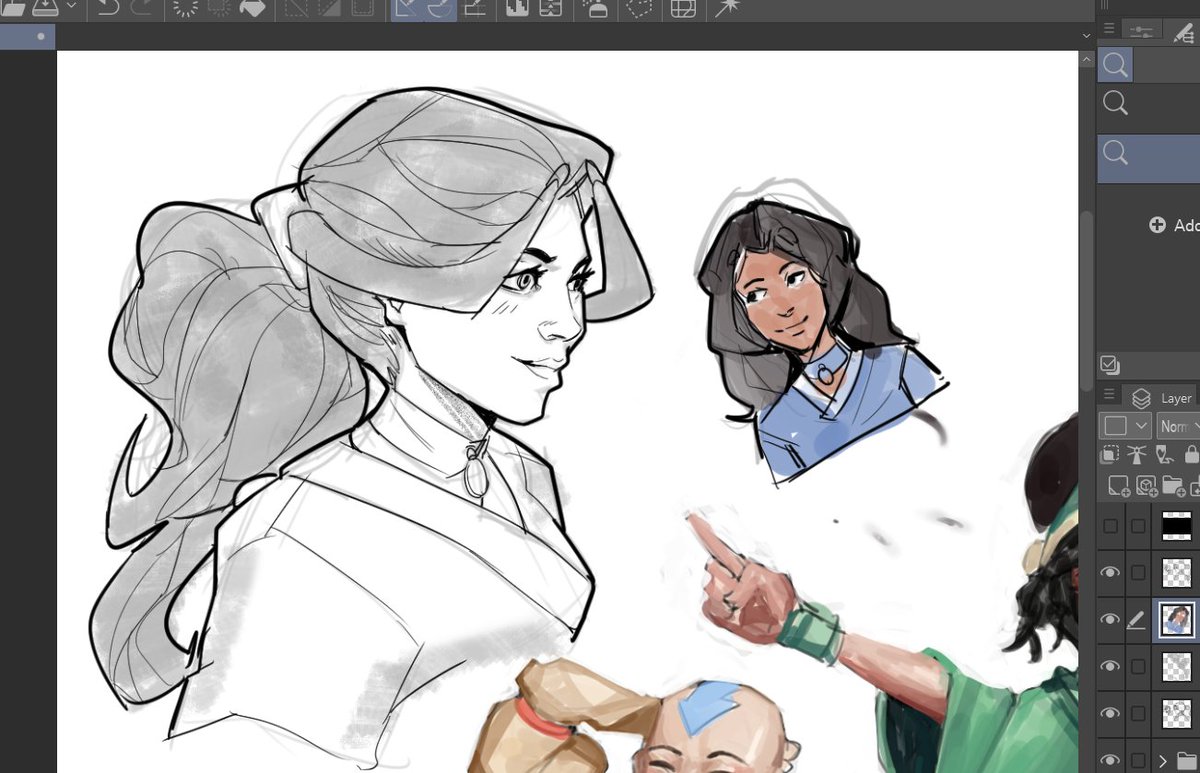Click the Open file folder icon
The width and height of the screenshot is (1200, 773).
[13, 8]
